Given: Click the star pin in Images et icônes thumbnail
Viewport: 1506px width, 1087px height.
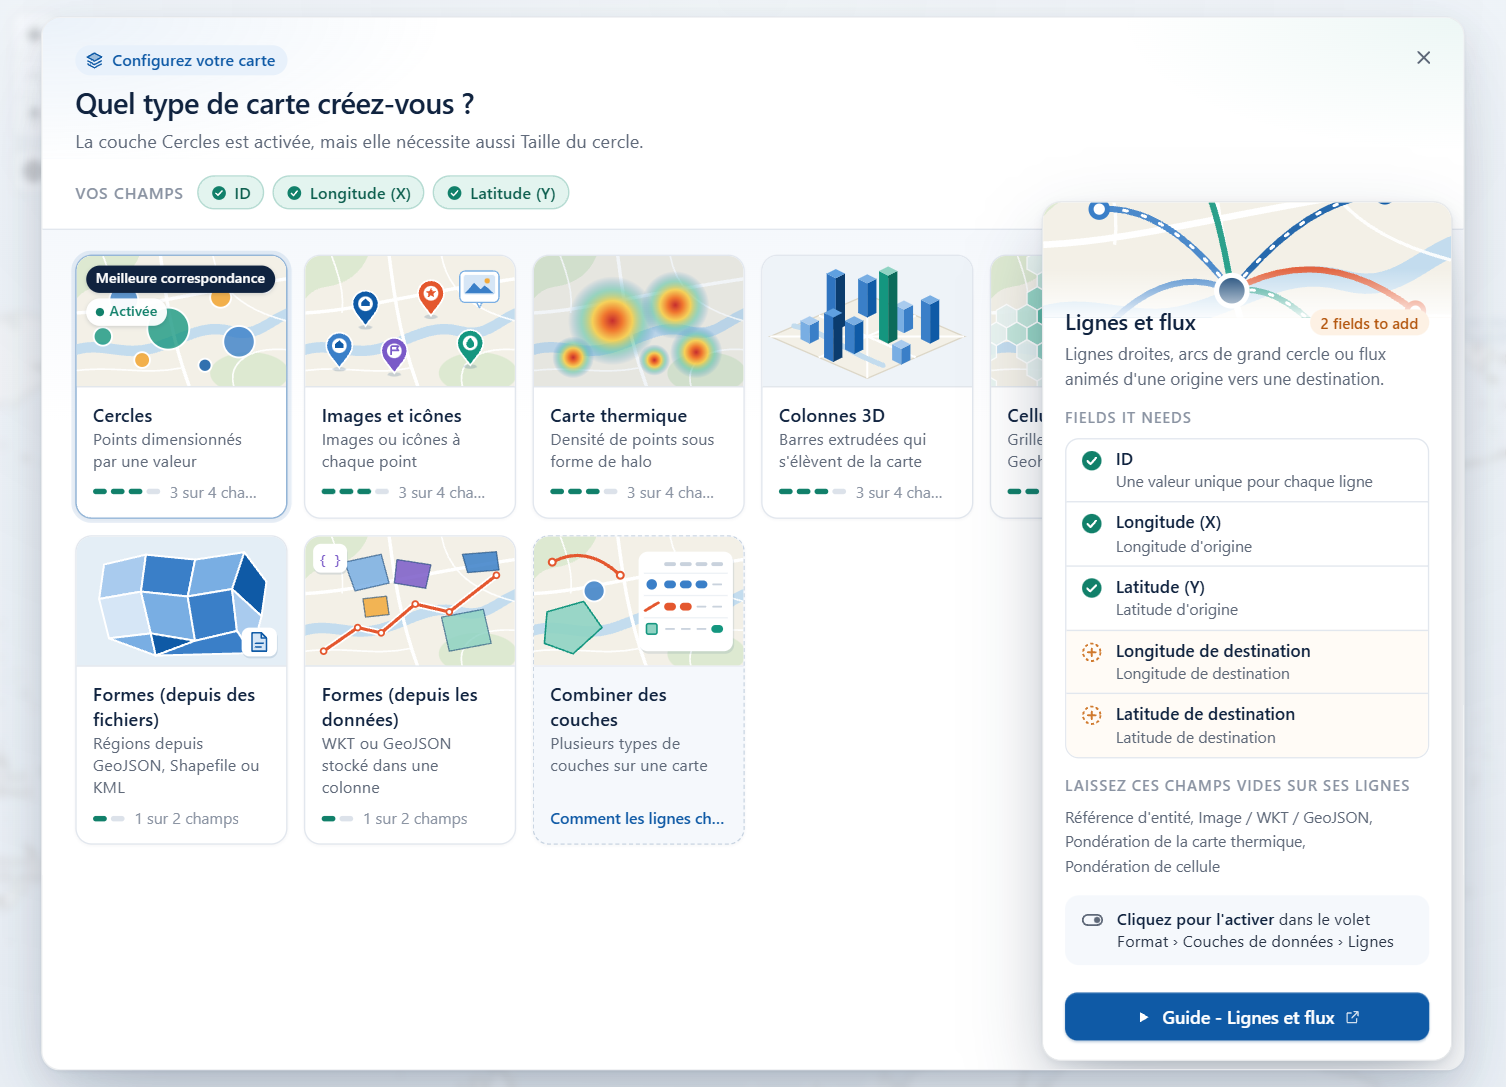Looking at the screenshot, I should click(431, 296).
